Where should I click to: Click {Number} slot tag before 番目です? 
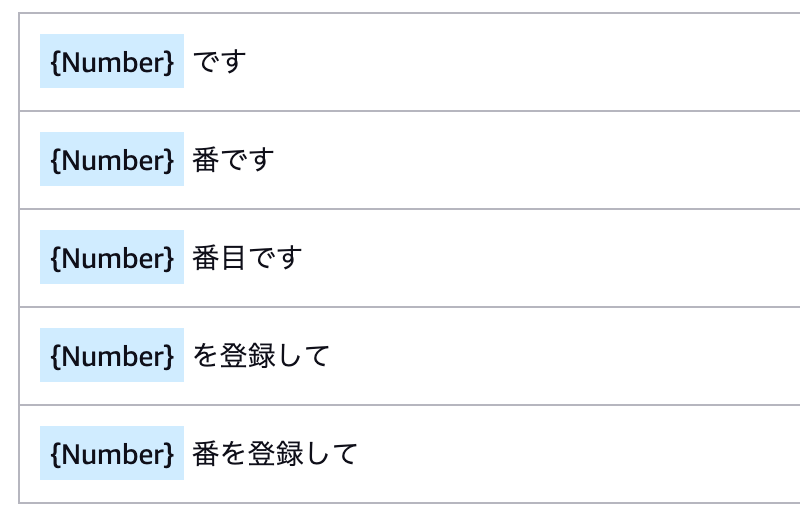(112, 257)
